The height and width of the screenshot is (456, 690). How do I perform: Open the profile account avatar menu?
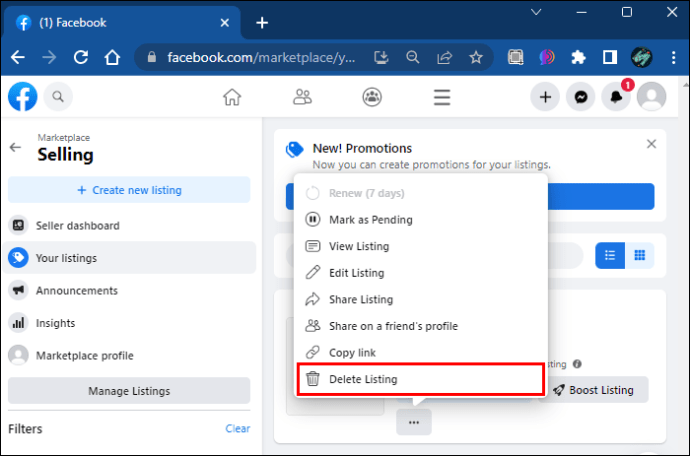click(652, 97)
